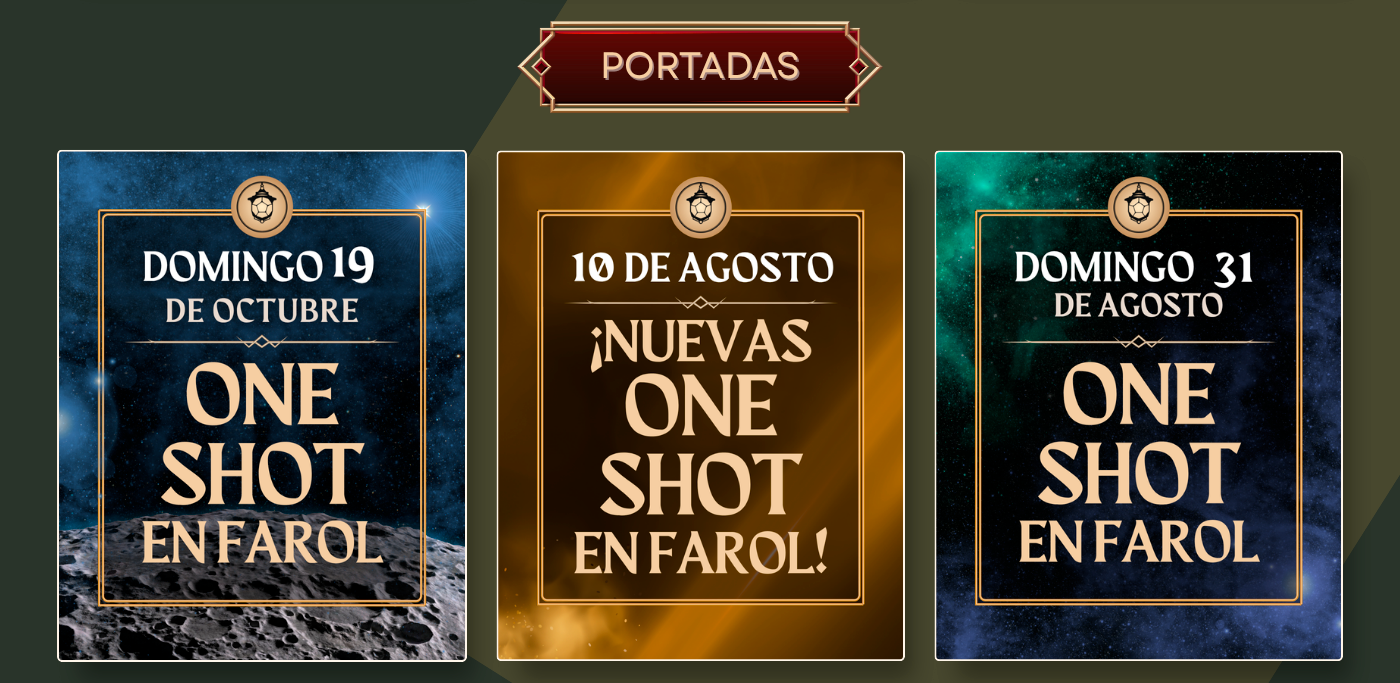This screenshot has height=683, width=1400.
Task: Click ornamental divider under '10 DE AGOSTO'
Action: click(700, 303)
